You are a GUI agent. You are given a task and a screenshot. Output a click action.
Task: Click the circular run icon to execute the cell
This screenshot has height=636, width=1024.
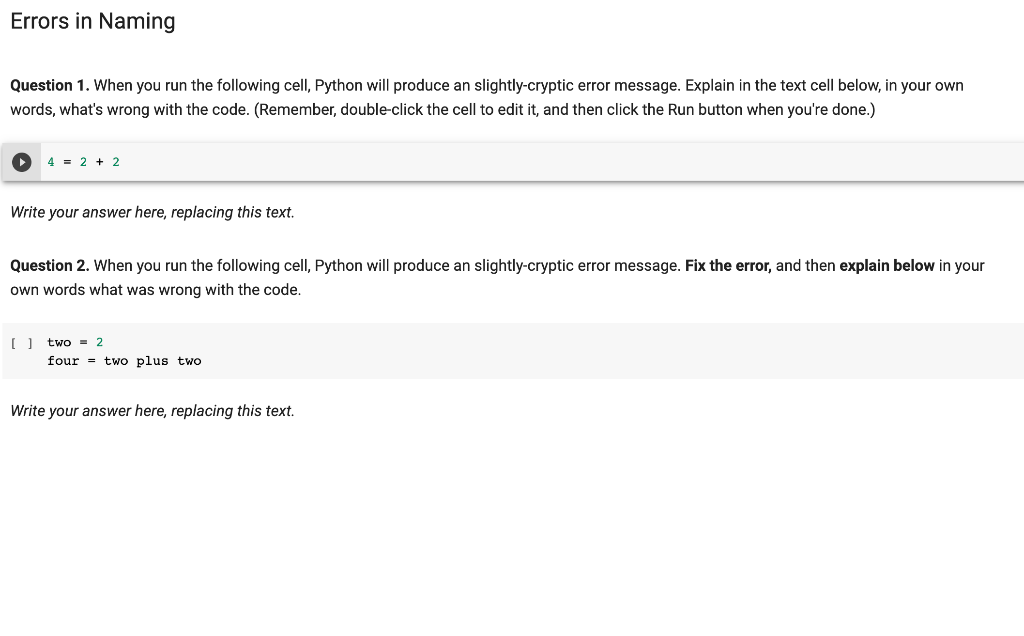point(20,161)
